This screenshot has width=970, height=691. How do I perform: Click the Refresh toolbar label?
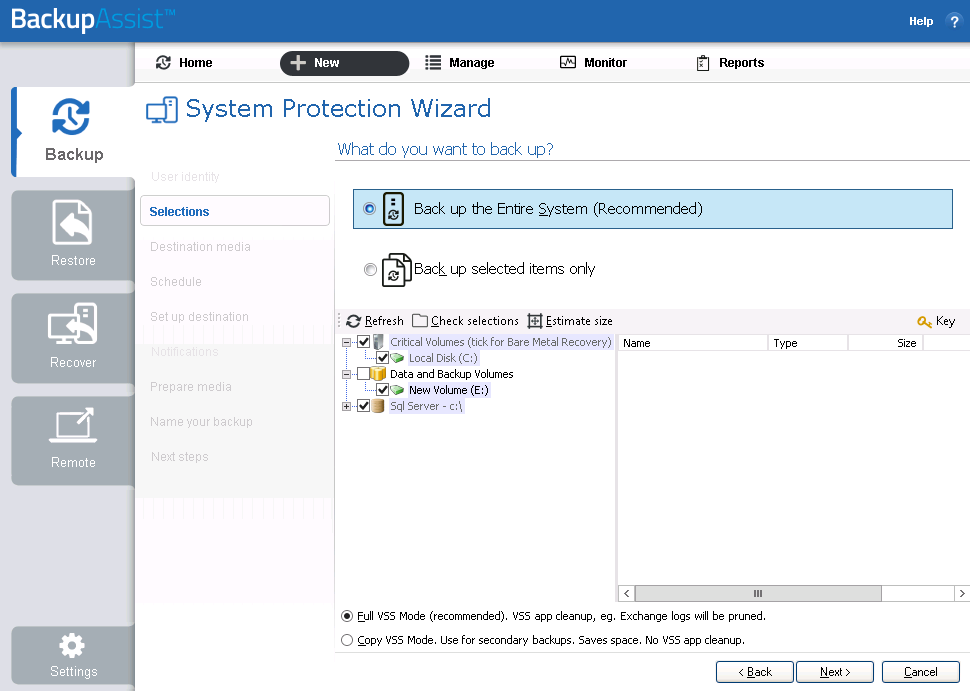pos(384,321)
